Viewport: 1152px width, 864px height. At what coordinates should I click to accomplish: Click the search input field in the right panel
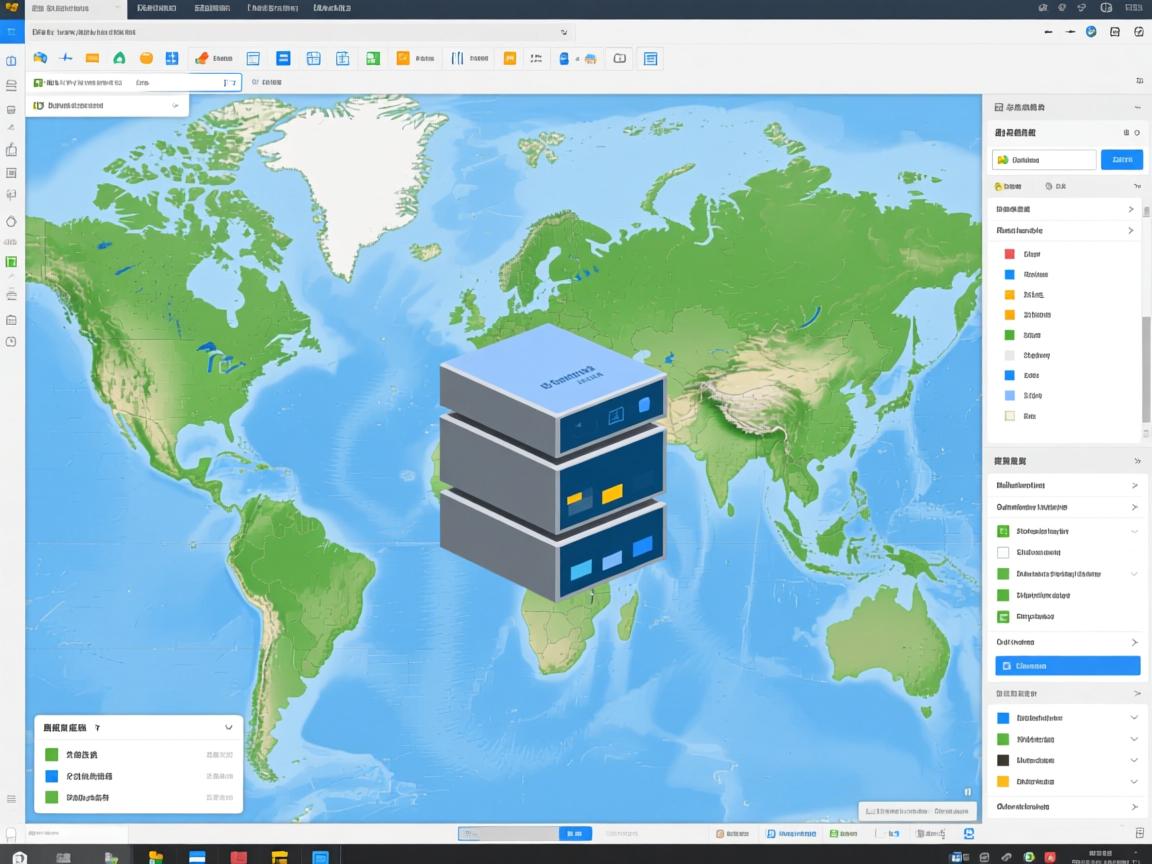coord(1043,159)
